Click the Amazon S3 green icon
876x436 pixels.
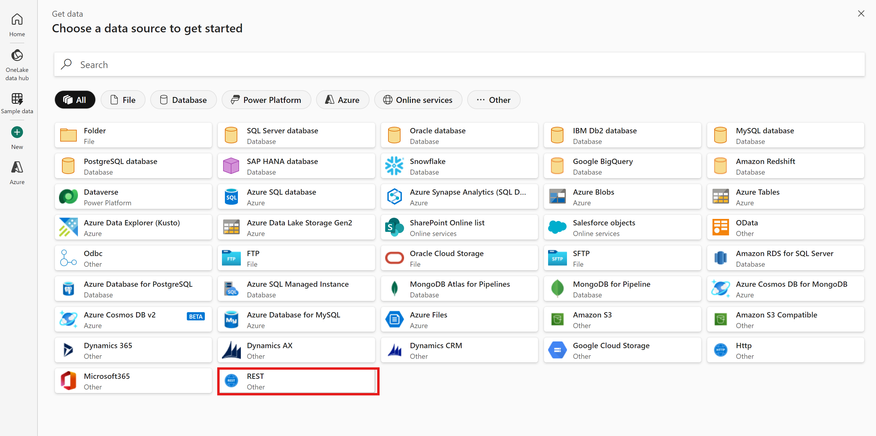[x=557, y=319]
